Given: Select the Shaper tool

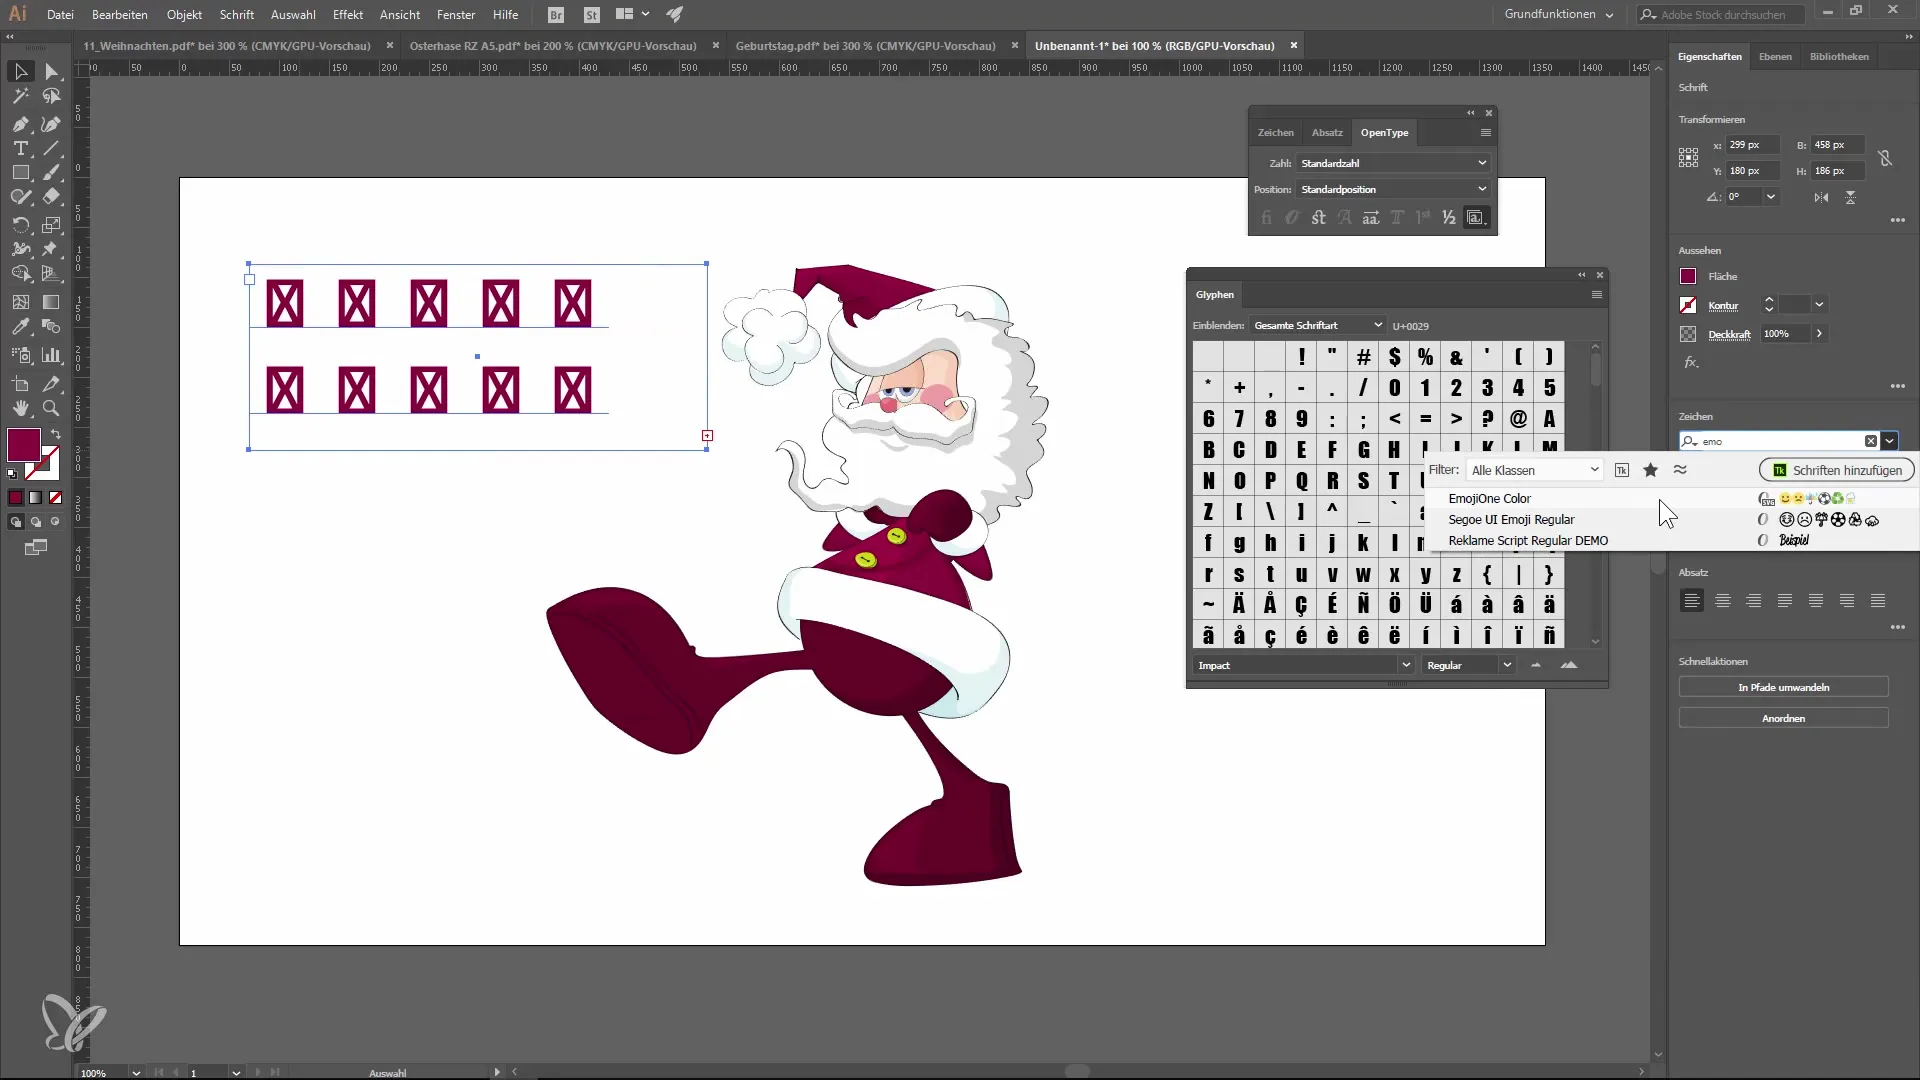Looking at the screenshot, I should 20,197.
